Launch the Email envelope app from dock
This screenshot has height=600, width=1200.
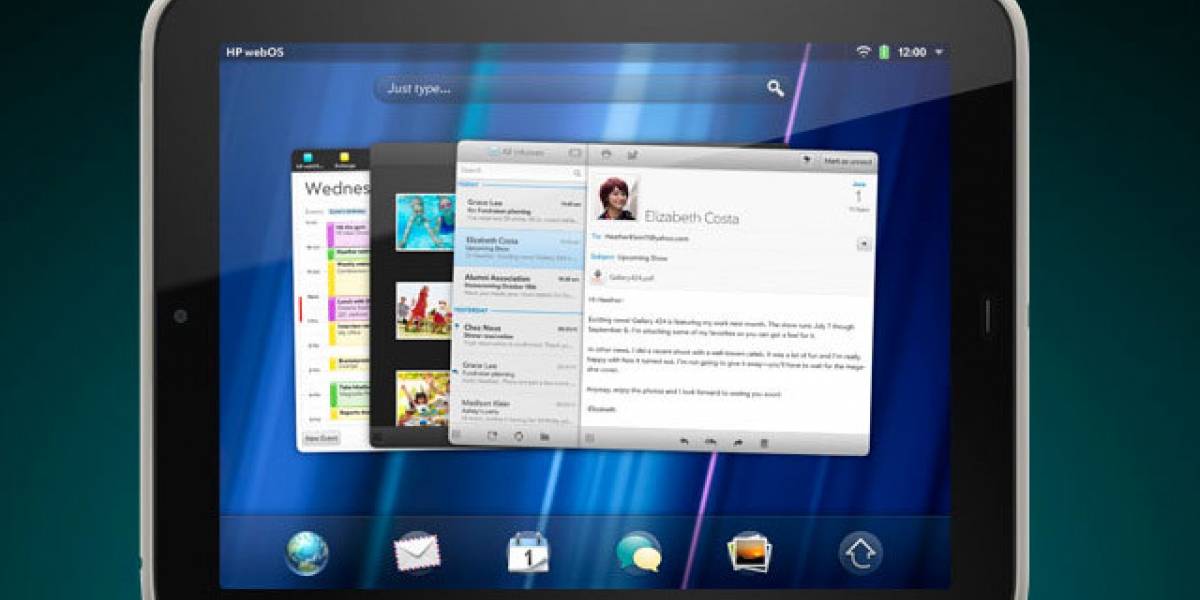[x=417, y=553]
